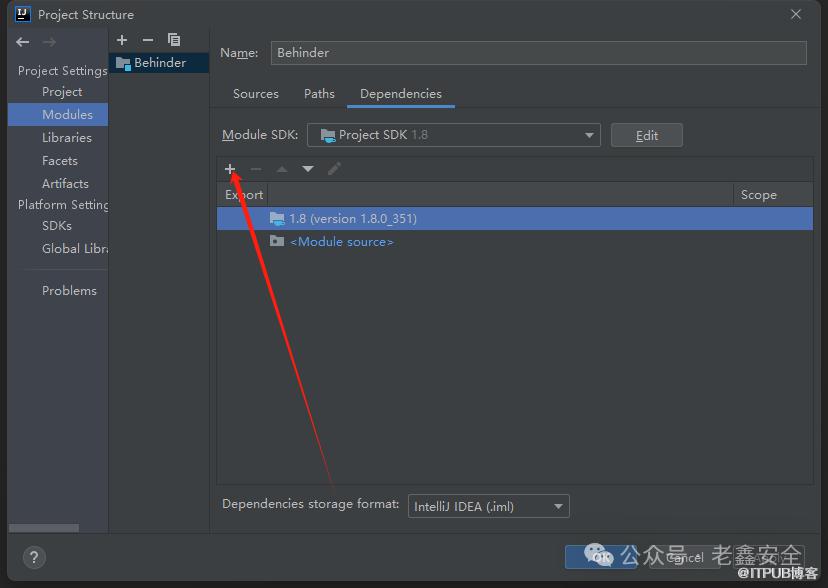Click the add module plus icon
Screen dimensions: 828x588
122,40
